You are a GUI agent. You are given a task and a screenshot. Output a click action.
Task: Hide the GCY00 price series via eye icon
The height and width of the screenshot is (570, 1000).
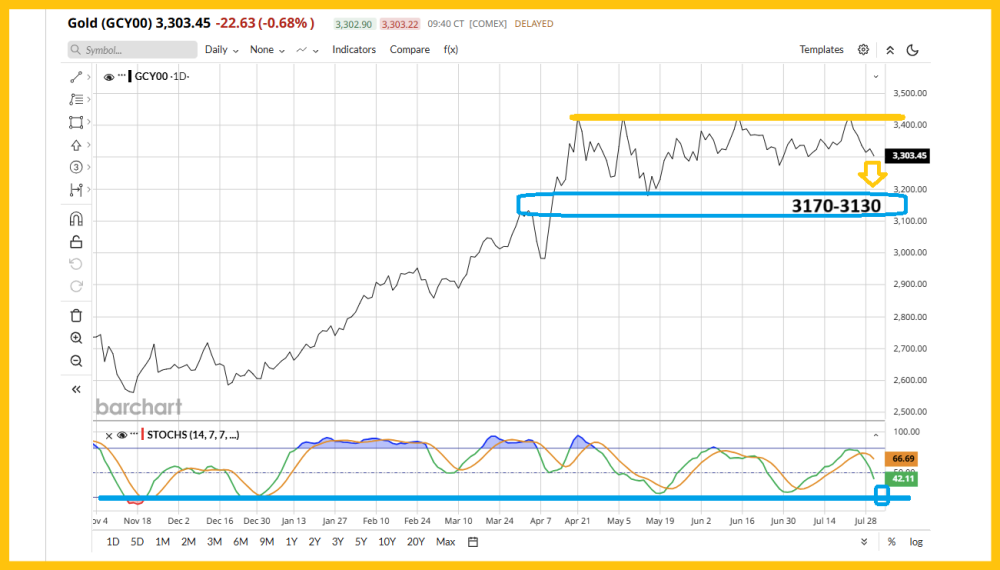tap(108, 76)
